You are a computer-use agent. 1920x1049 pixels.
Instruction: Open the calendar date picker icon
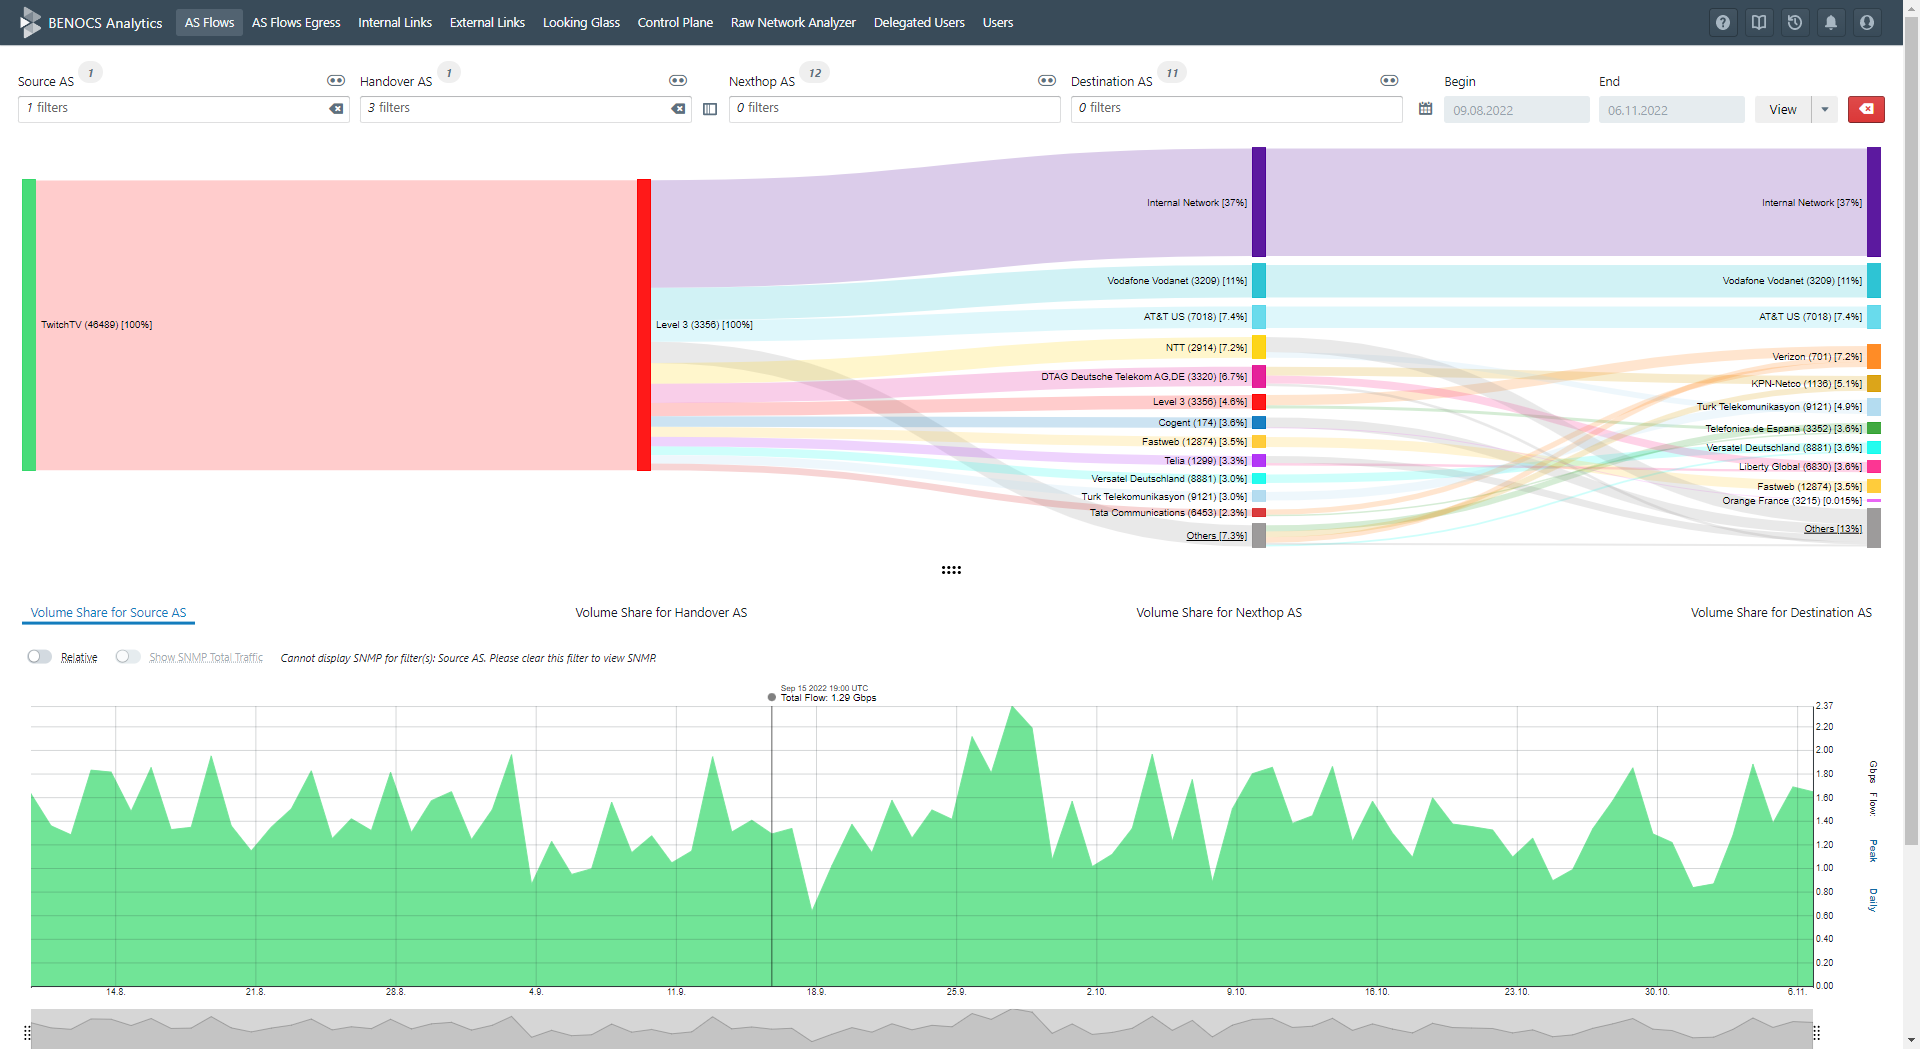pyautogui.click(x=1425, y=108)
